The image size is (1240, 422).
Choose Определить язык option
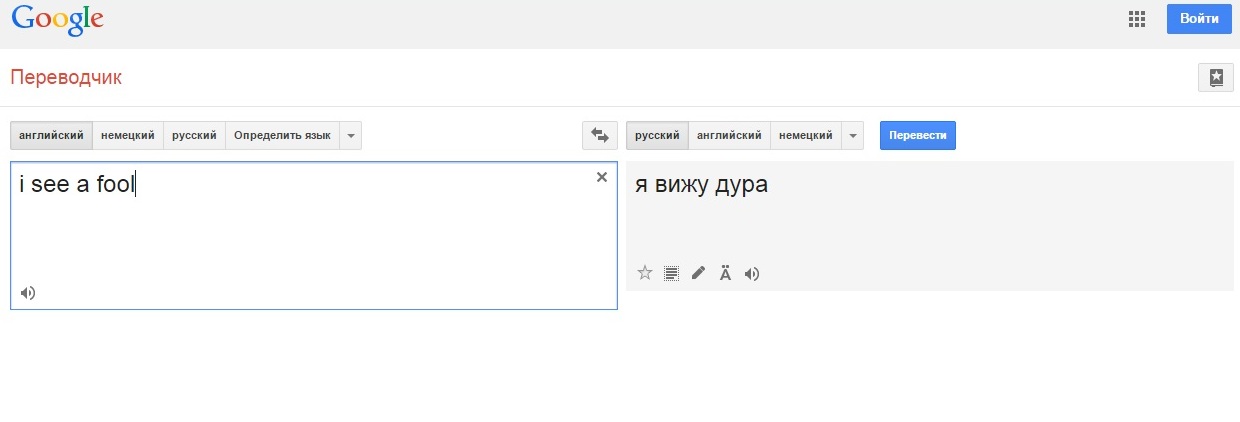tap(282, 135)
